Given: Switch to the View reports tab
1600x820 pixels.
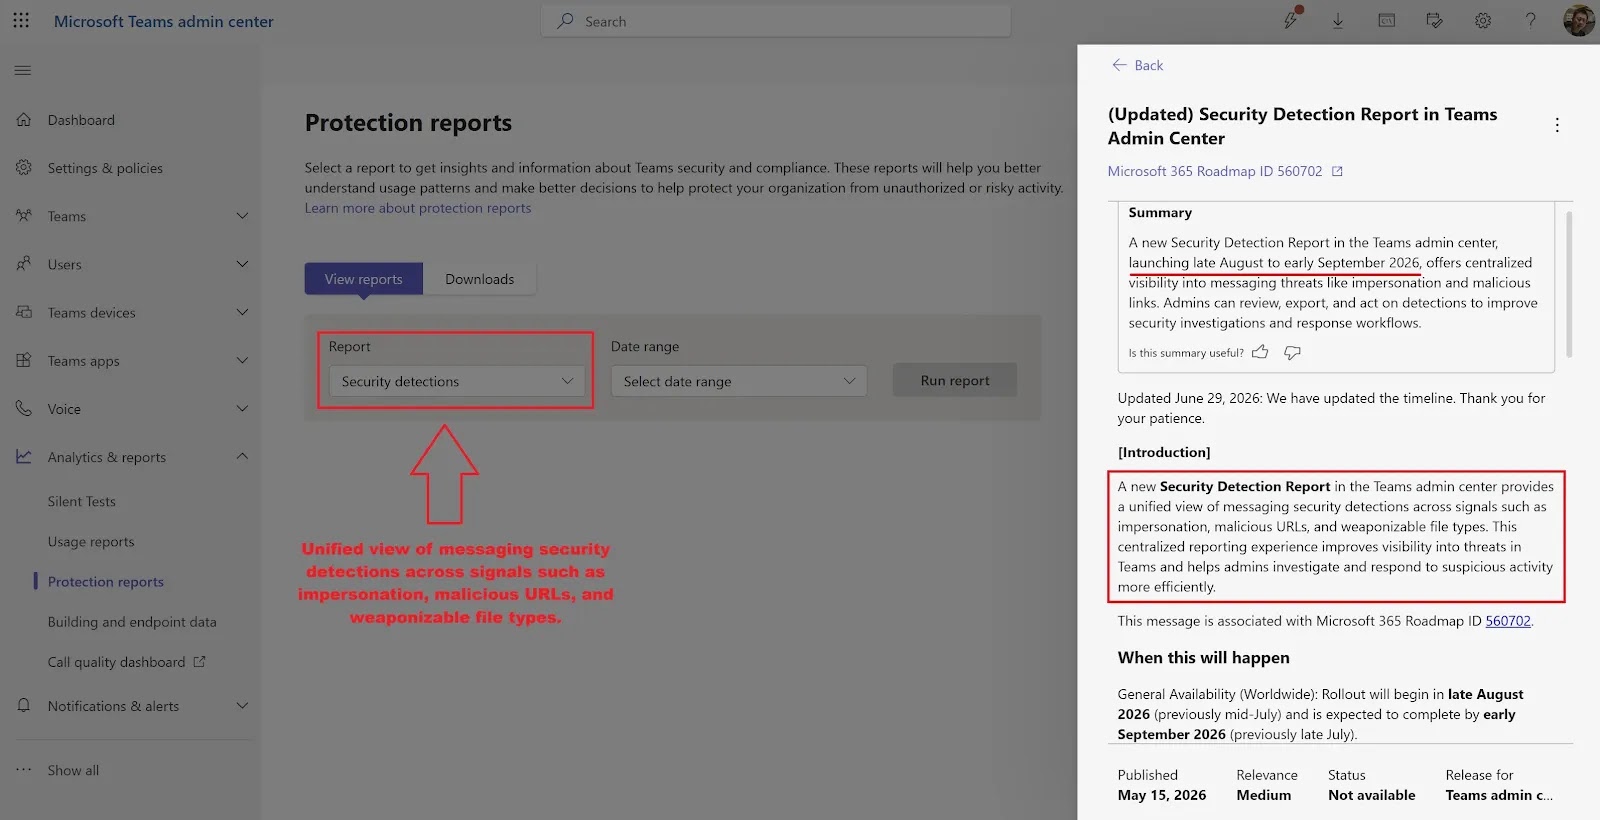Looking at the screenshot, I should (x=364, y=279).
